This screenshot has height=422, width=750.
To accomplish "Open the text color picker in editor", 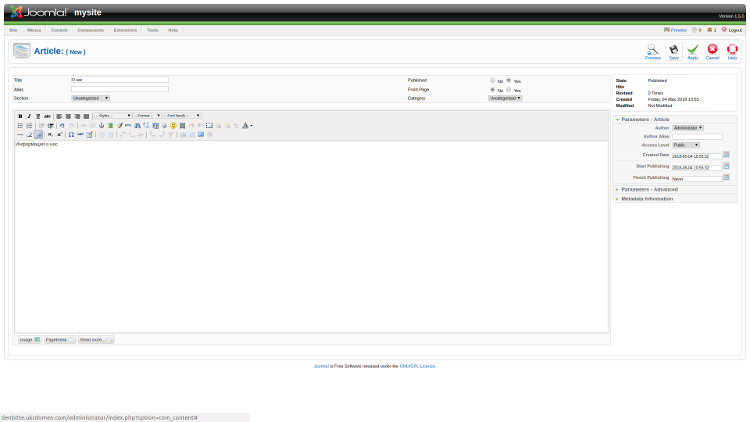I will point(247,125).
